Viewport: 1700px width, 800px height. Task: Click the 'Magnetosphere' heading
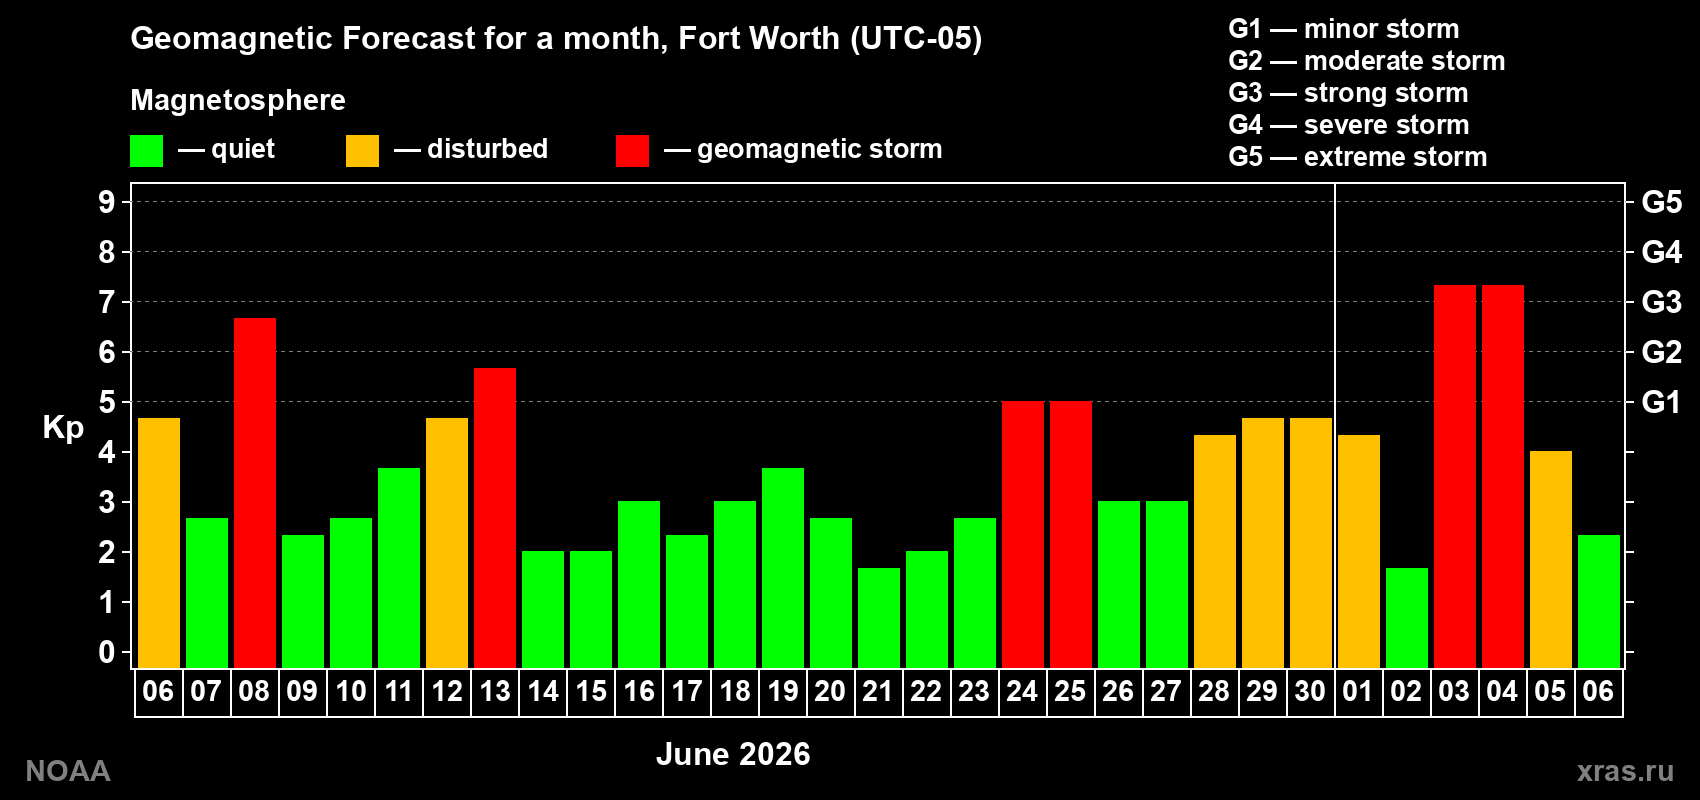(238, 100)
